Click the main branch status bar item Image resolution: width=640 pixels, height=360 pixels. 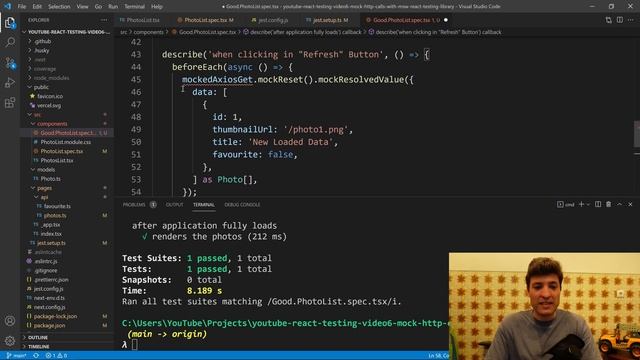point(17,356)
